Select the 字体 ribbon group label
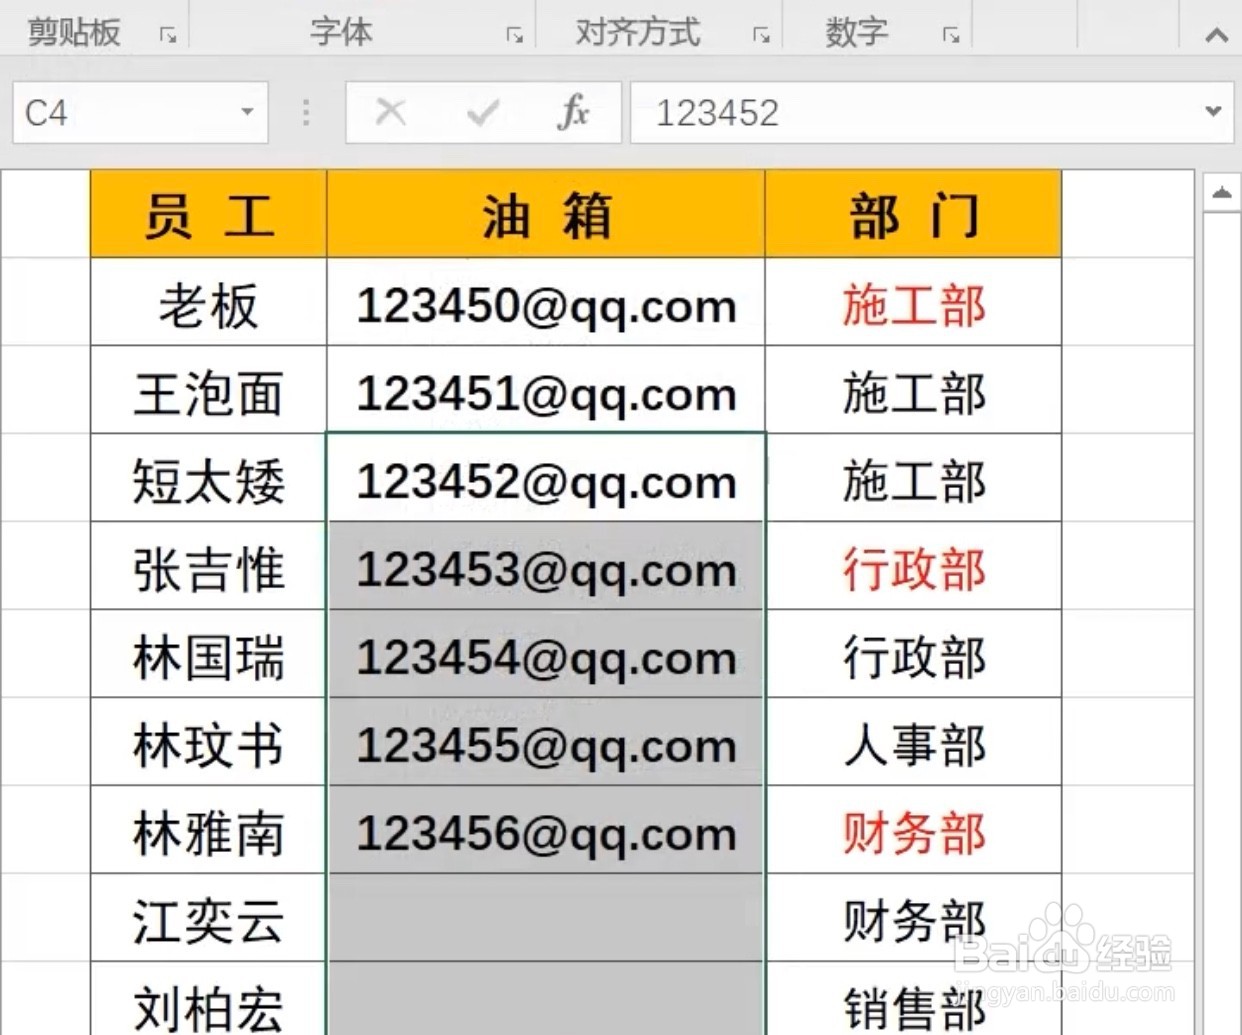 pyautogui.click(x=343, y=31)
